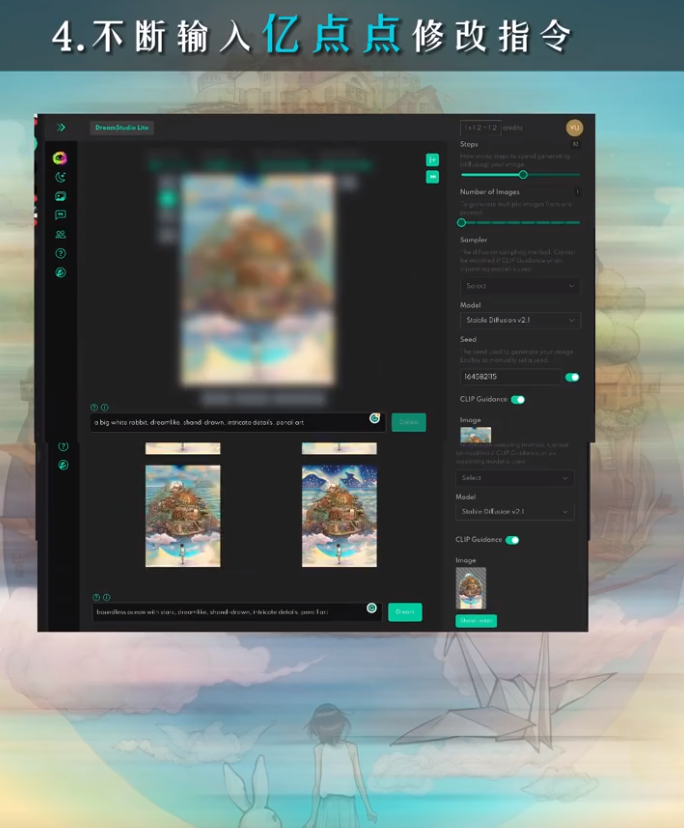Open the moon-and-stars sidebar icon
This screenshot has height=828, width=684.
pyautogui.click(x=60, y=177)
